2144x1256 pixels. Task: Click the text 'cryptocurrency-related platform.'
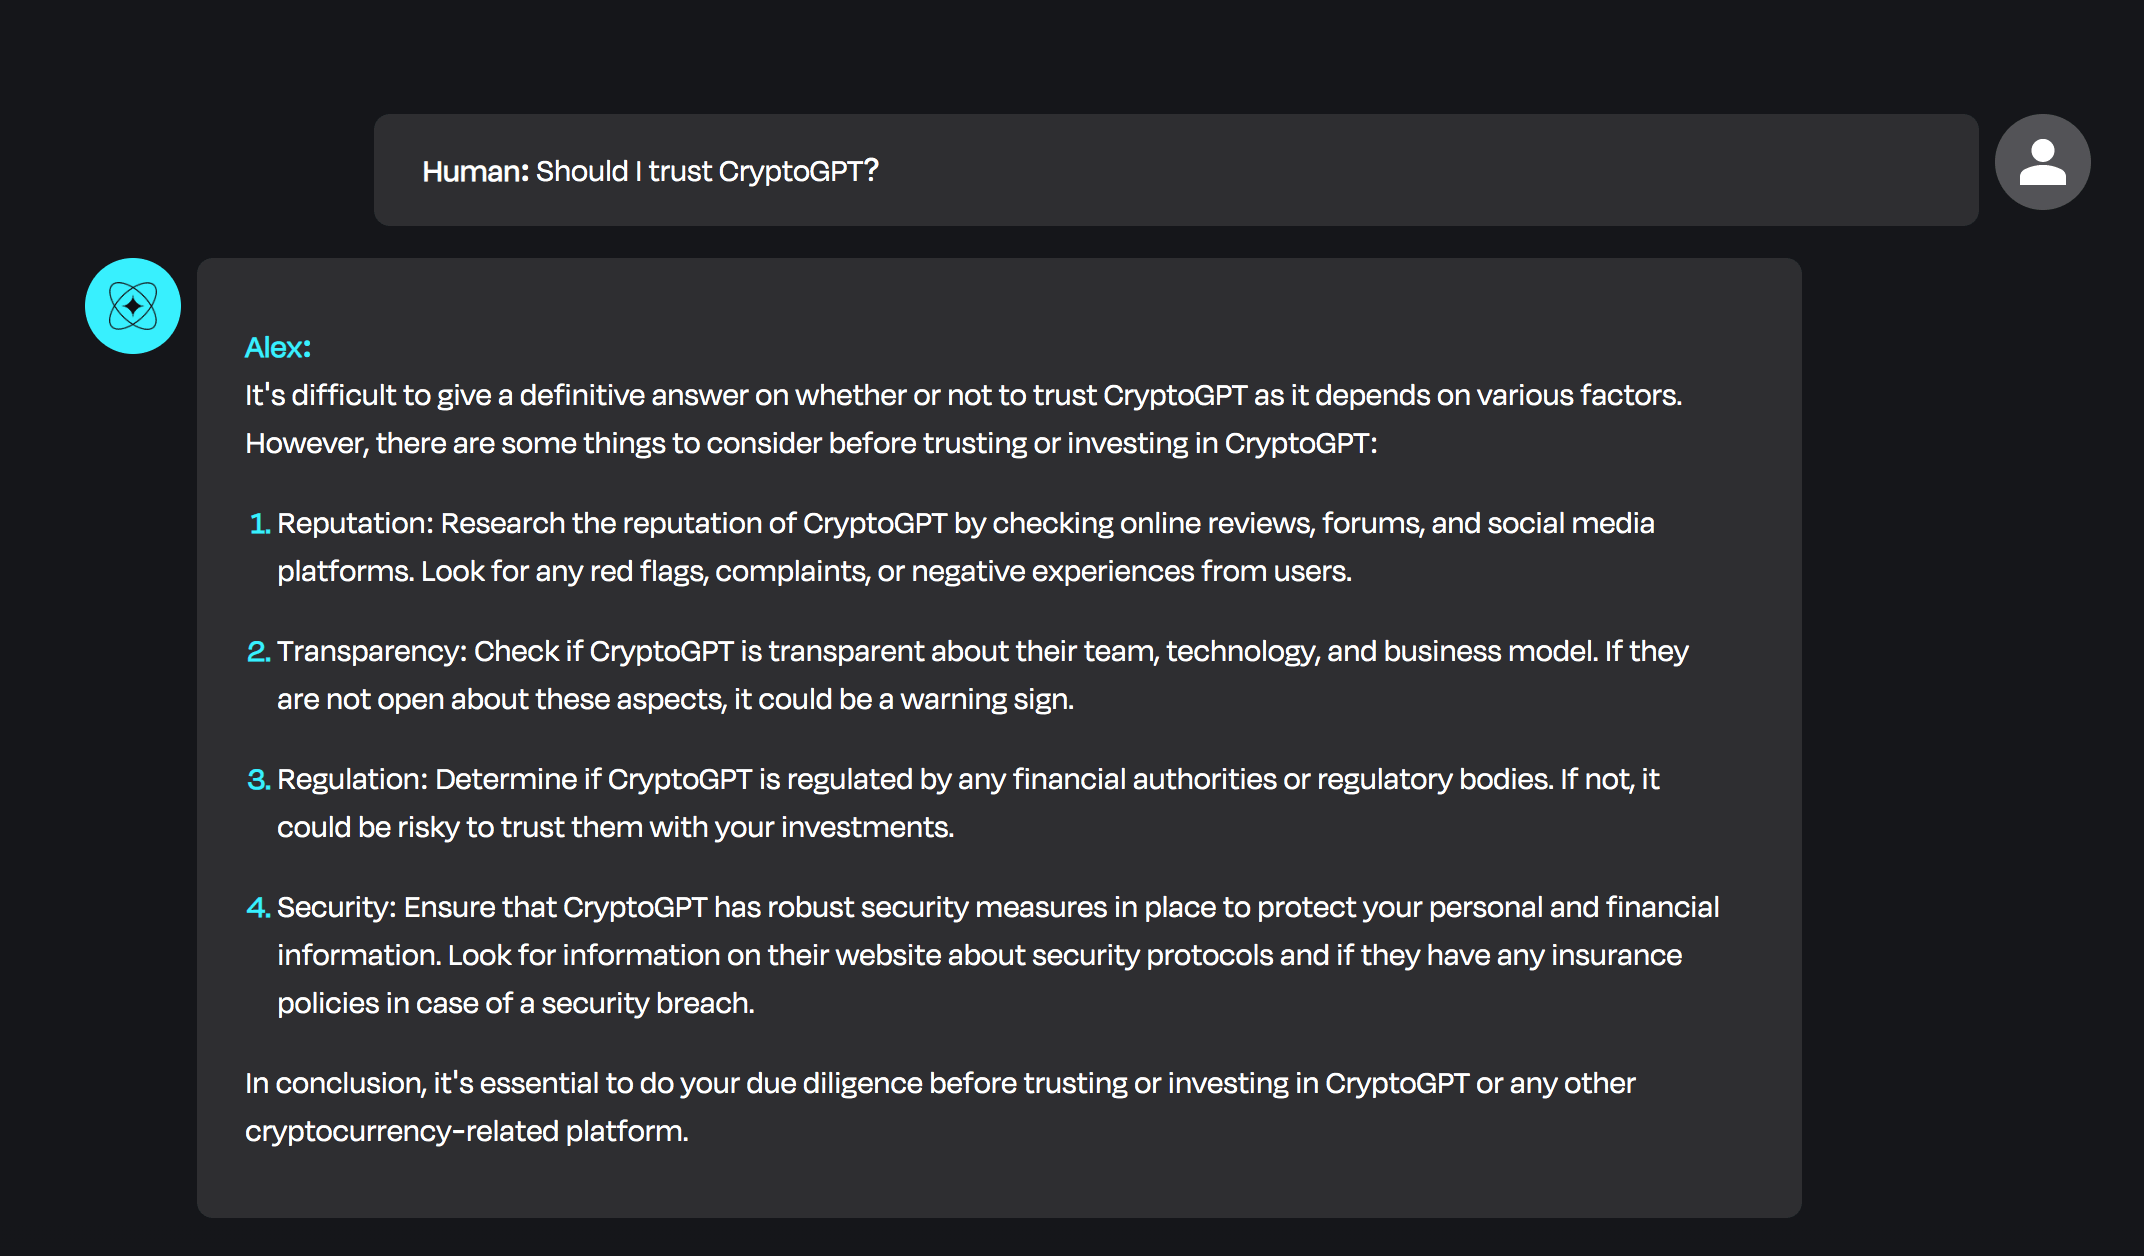click(x=467, y=1131)
